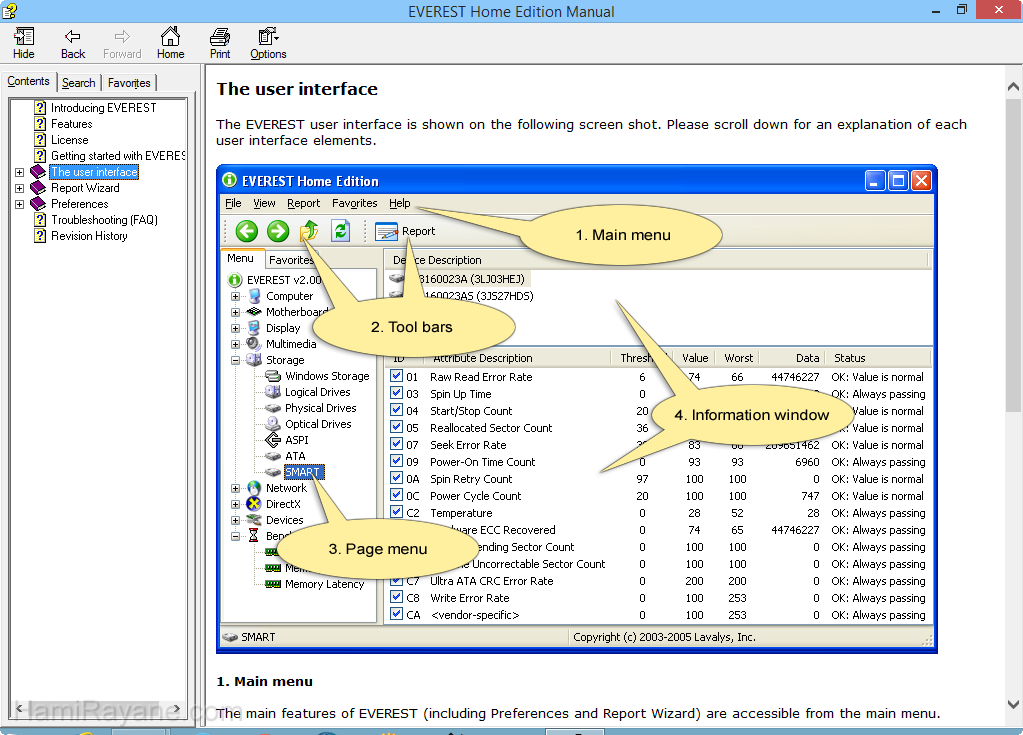Toggle the Spin Retry Count checkbox

(x=396, y=478)
